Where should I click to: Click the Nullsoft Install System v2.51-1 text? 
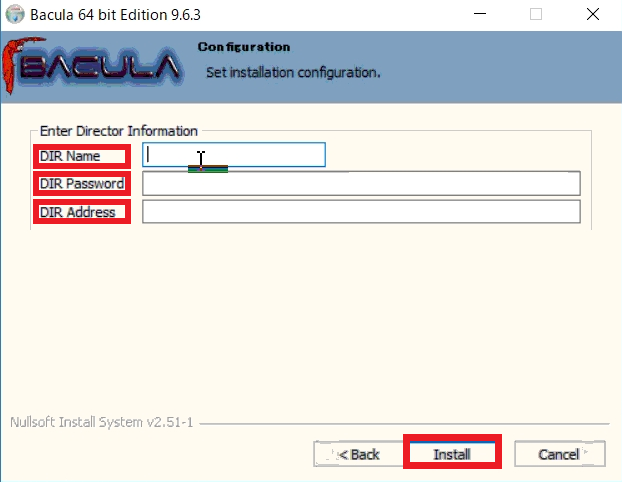point(102,422)
